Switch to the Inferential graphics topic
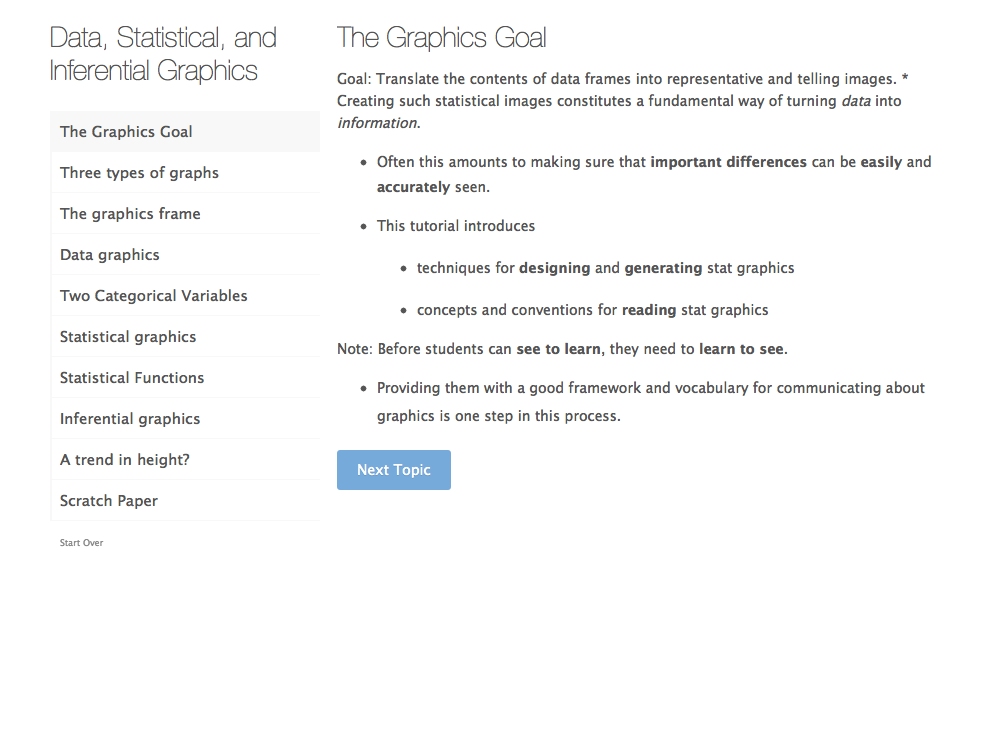The width and height of the screenshot is (992, 744). tap(130, 419)
